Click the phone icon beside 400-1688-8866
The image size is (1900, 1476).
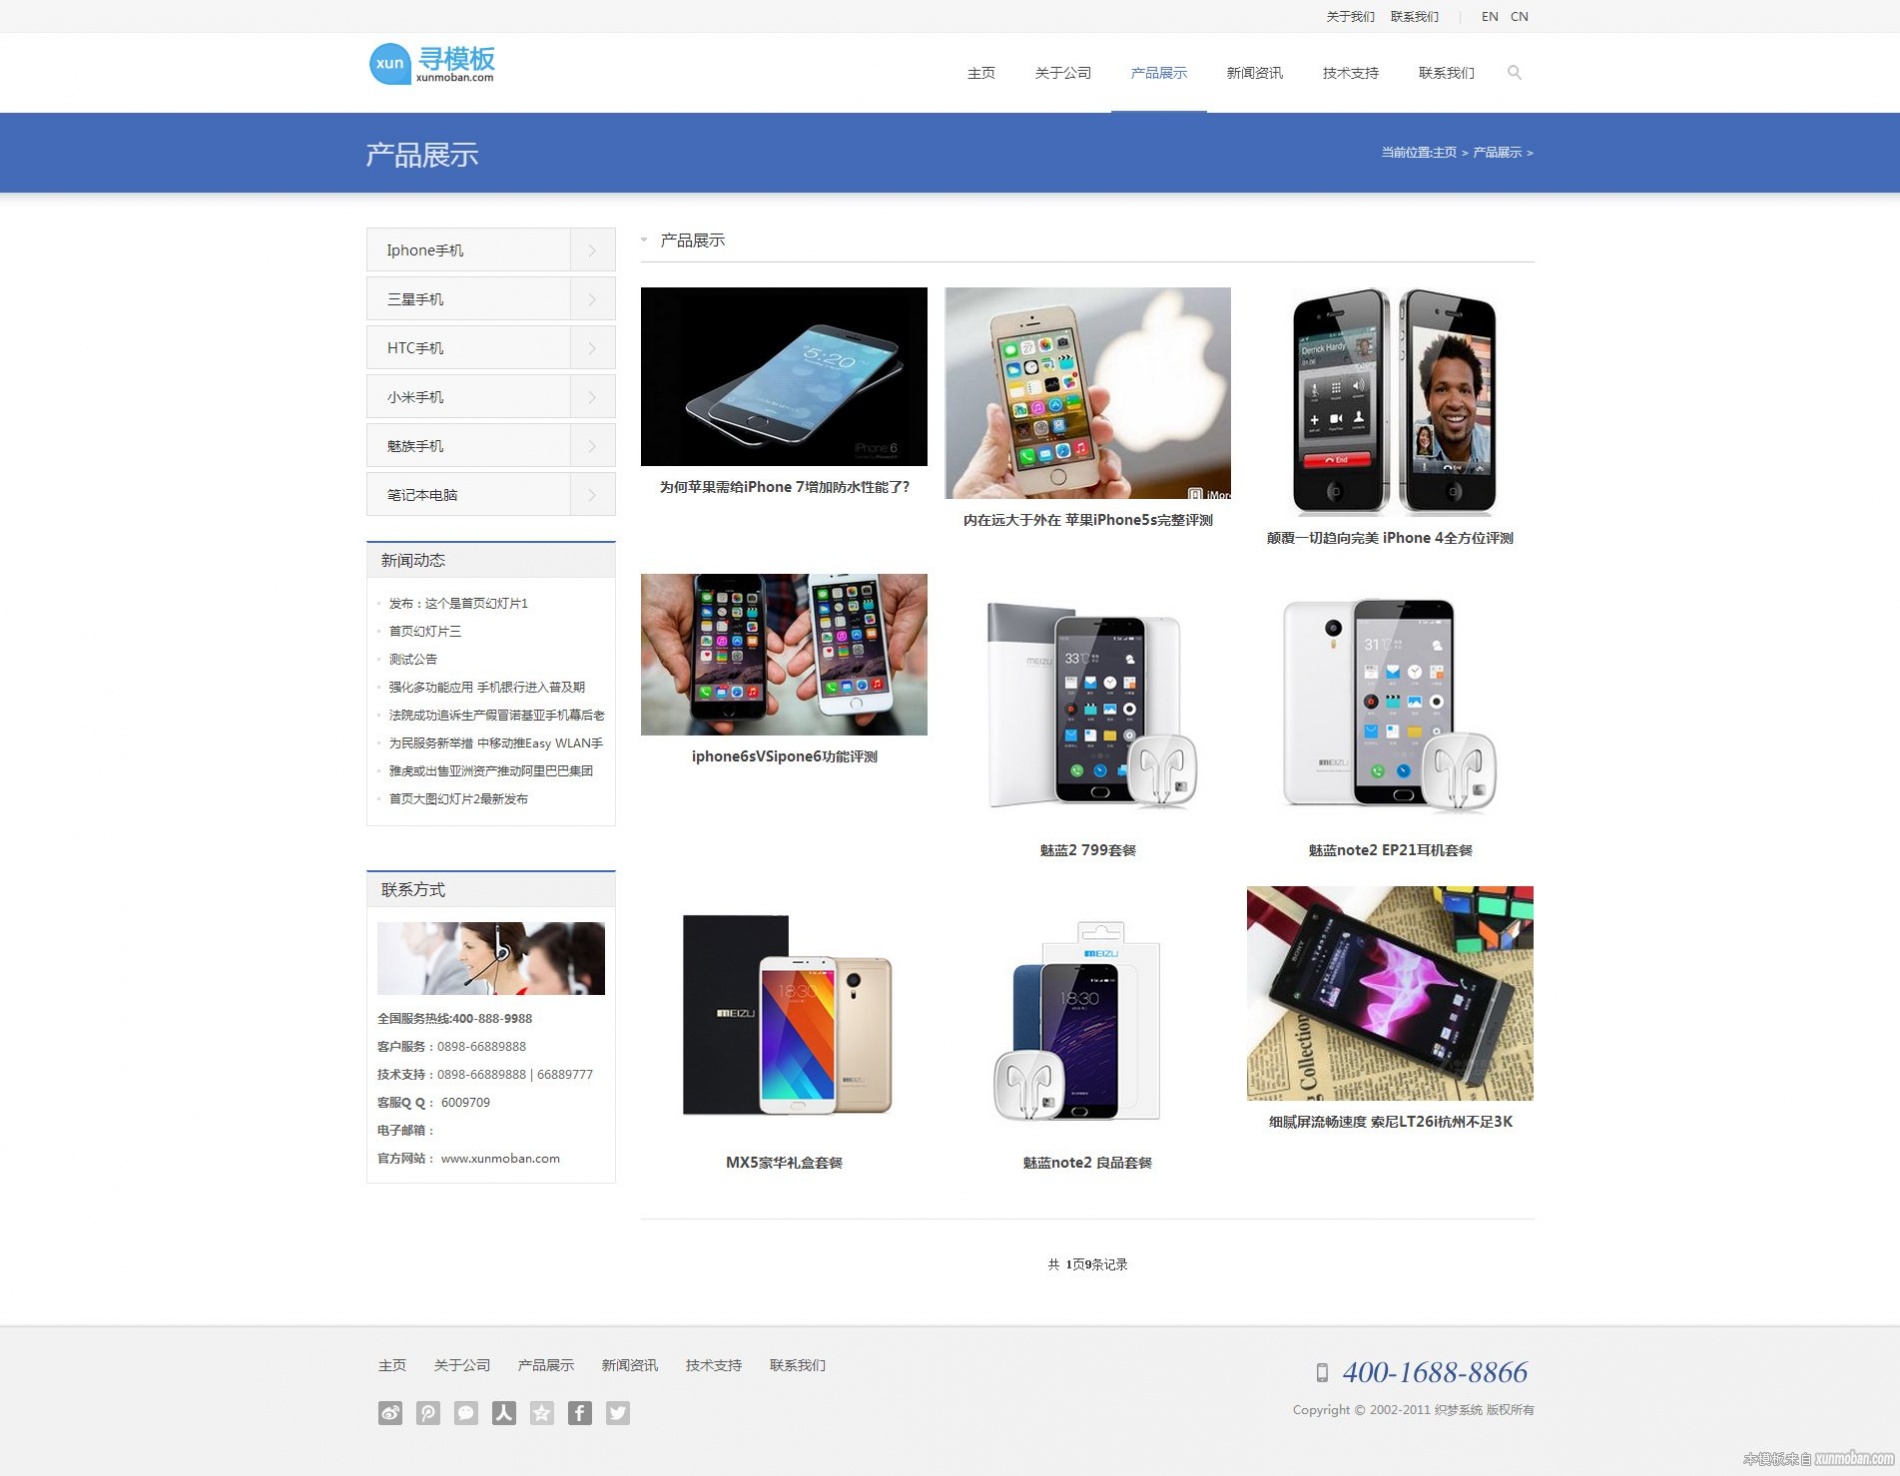1322,1372
